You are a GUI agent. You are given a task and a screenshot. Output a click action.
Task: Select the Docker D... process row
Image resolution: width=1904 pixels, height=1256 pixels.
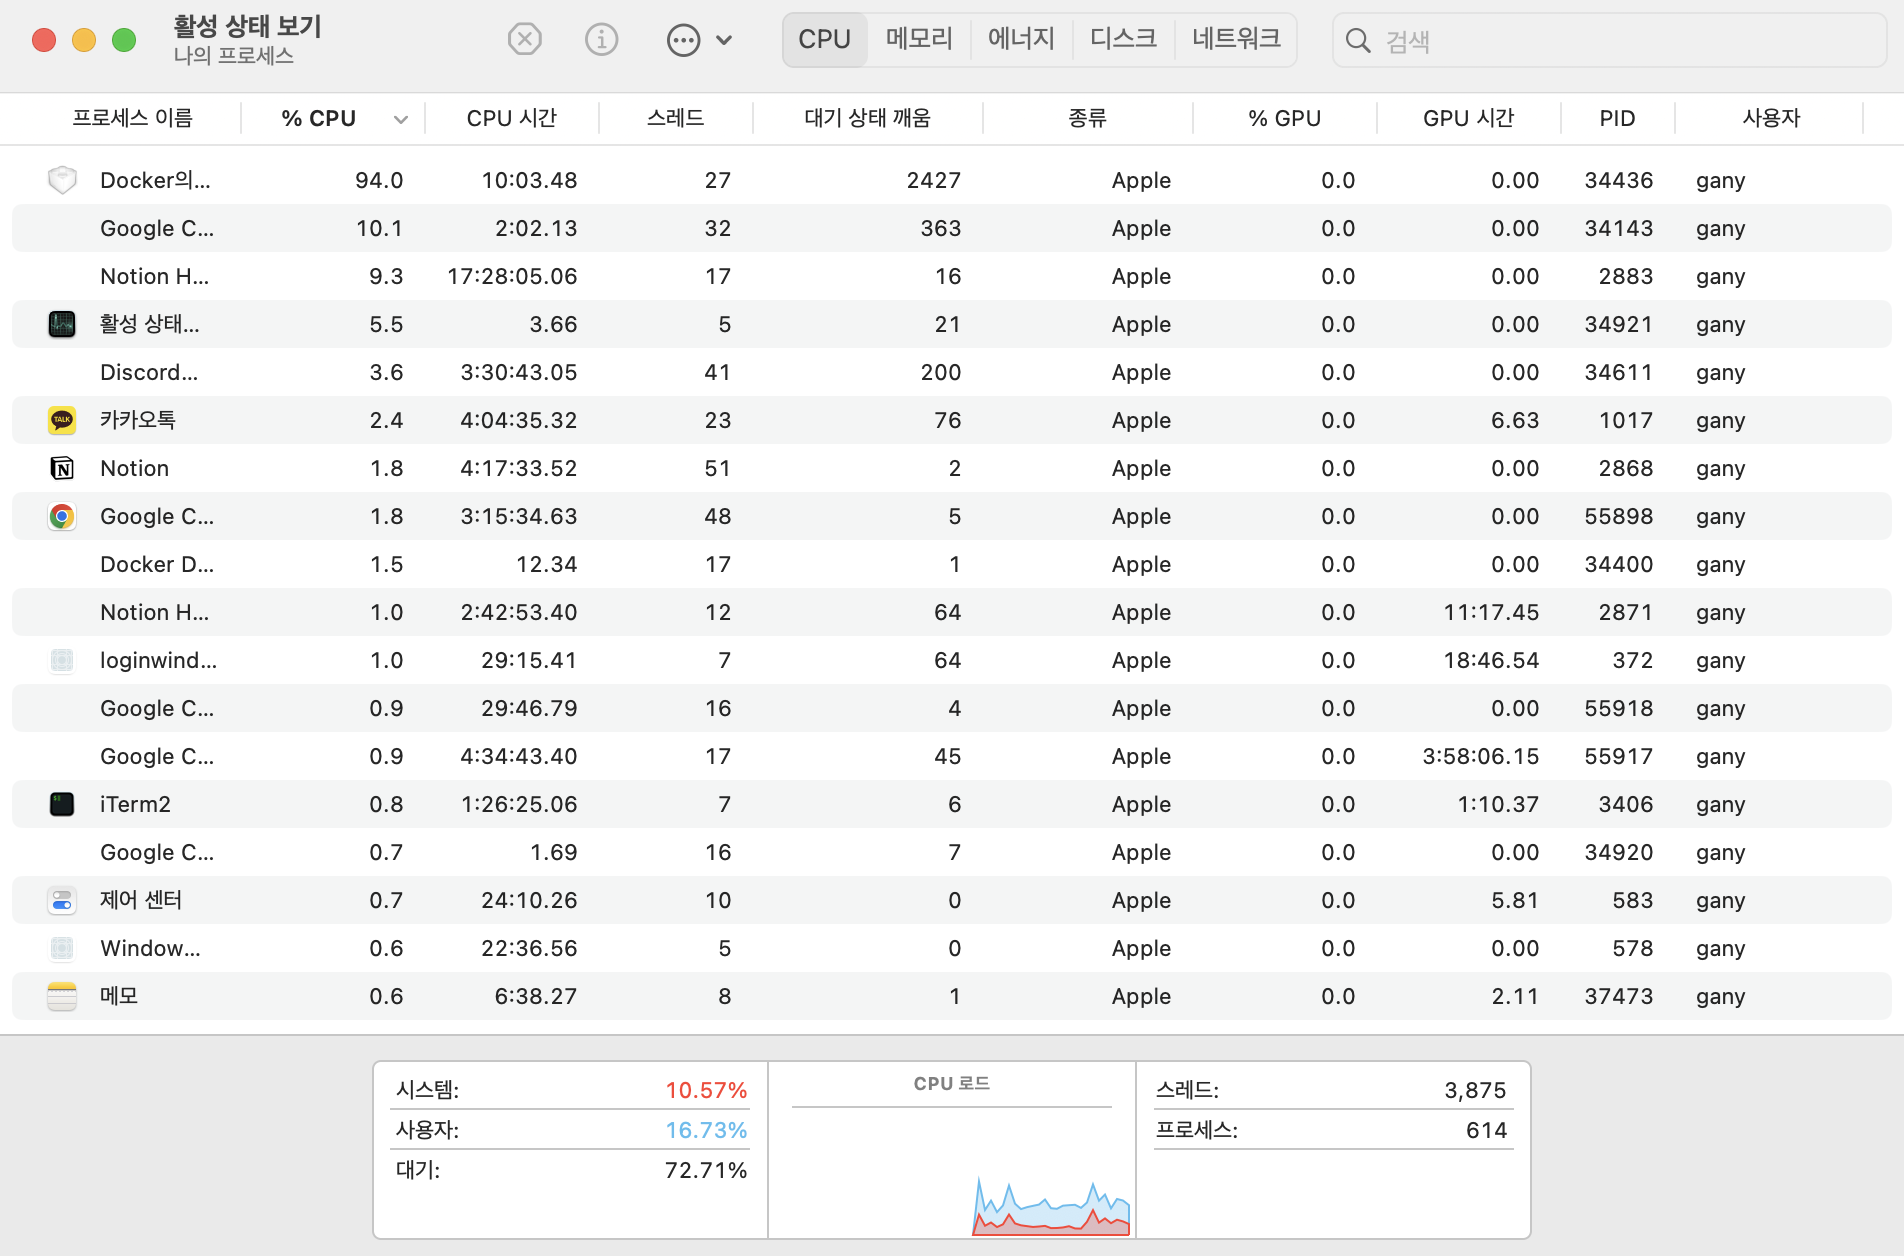(952, 564)
